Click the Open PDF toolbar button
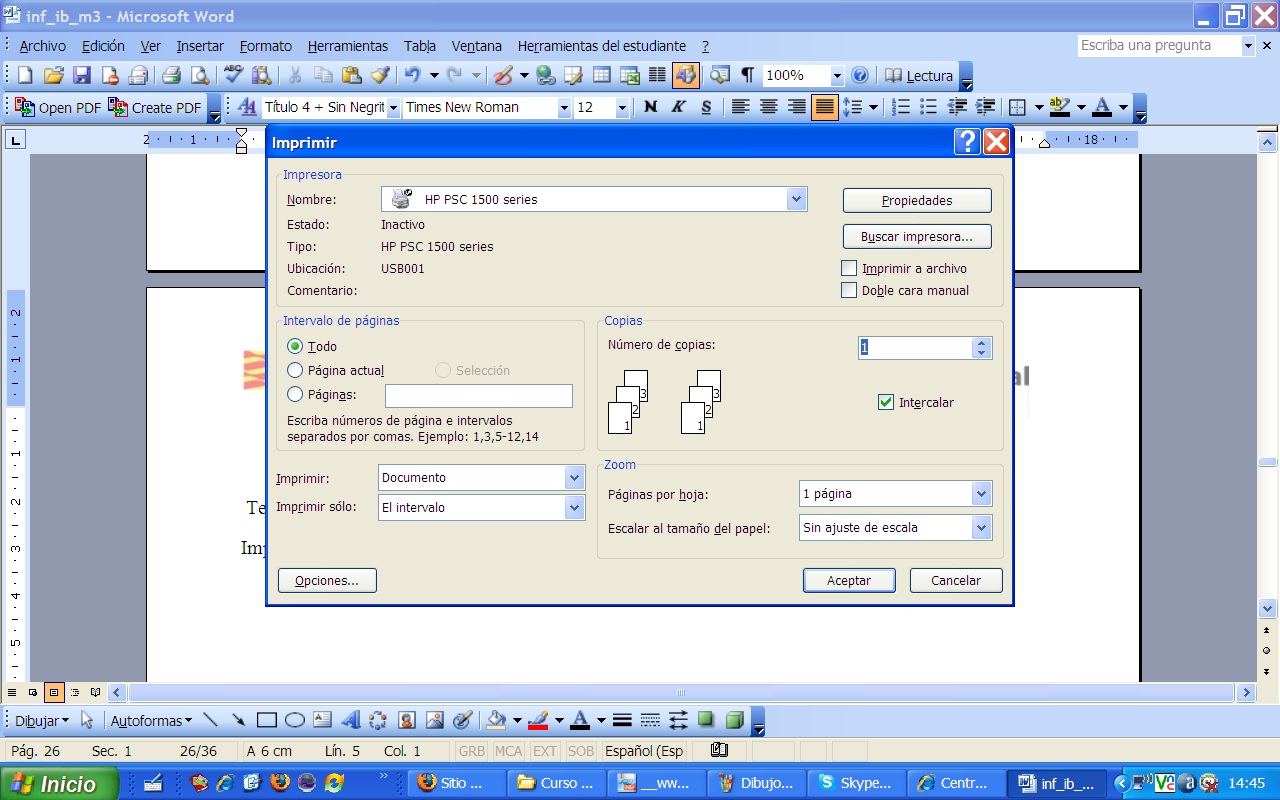The width and height of the screenshot is (1280, 800). point(58,107)
